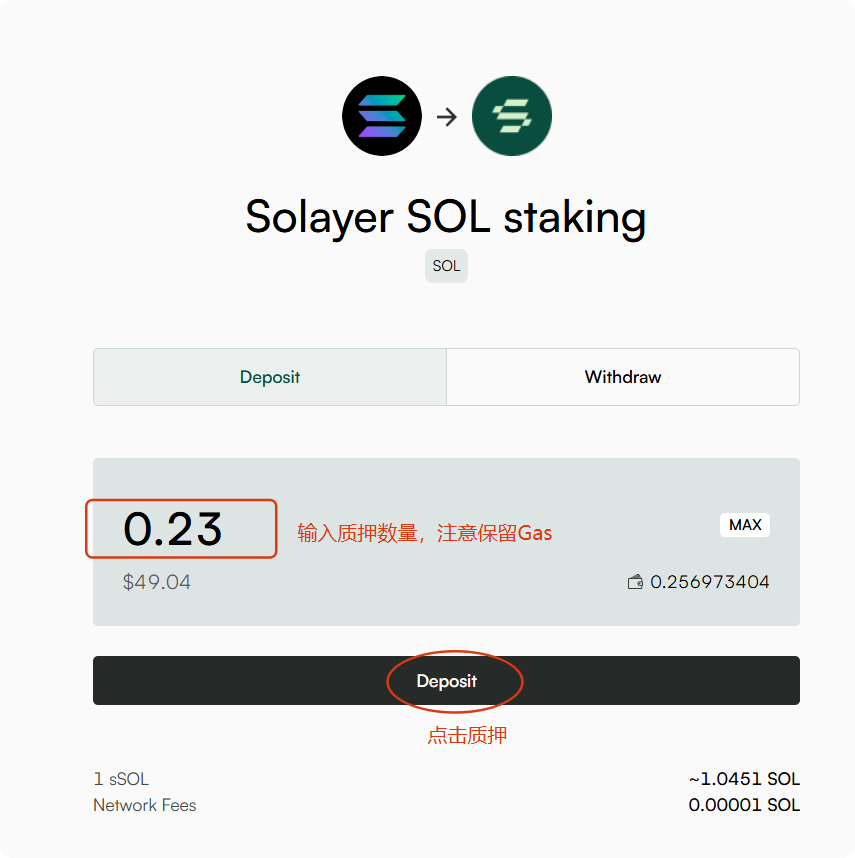Click the 0.00001 SOL fee value
The image size is (855, 858).
744,805
